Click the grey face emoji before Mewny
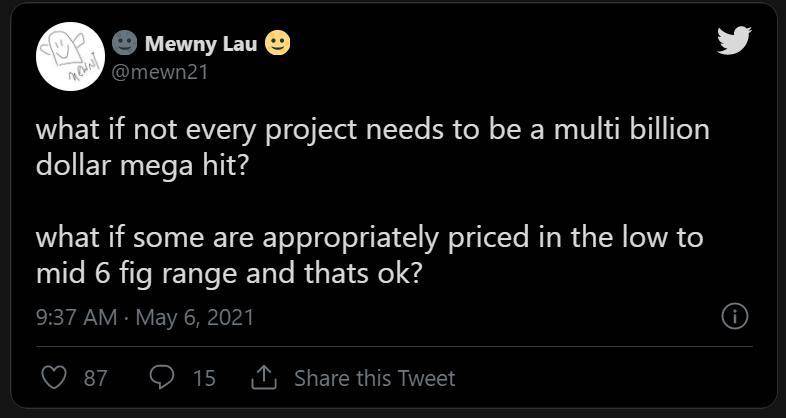The width and height of the screenshot is (786, 418). [x=125, y=42]
